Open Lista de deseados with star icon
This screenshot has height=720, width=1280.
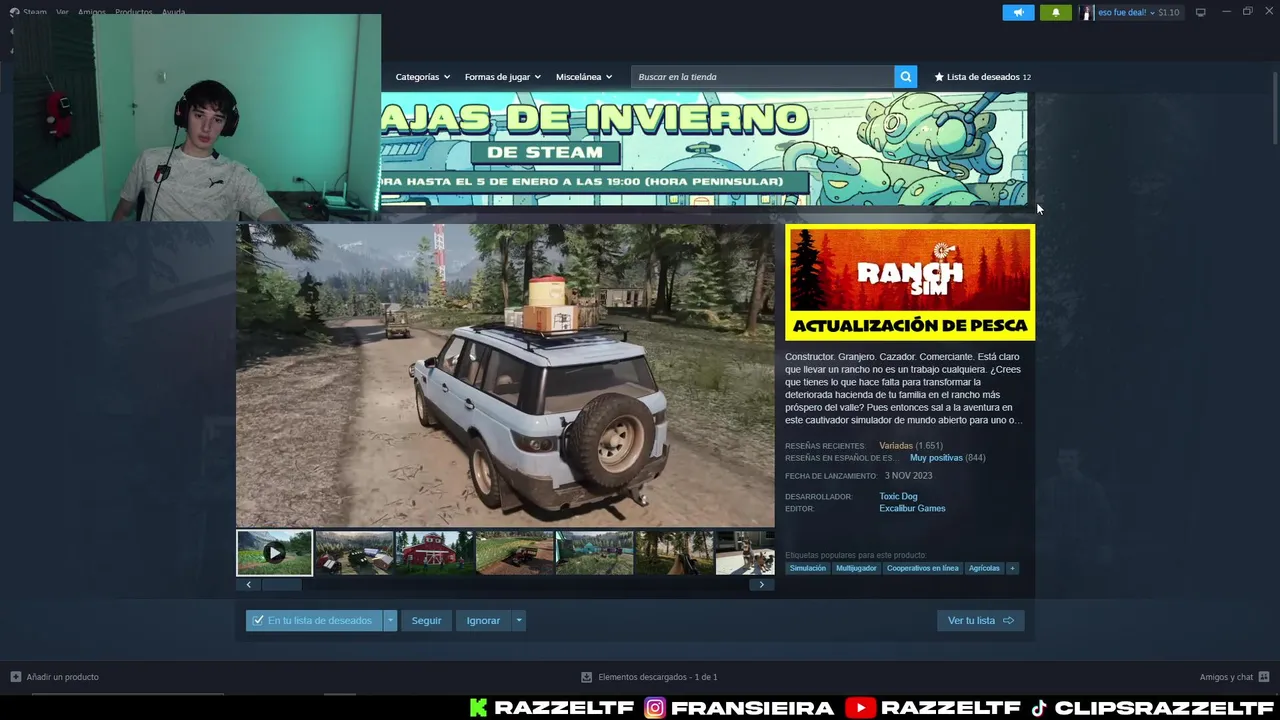tap(982, 77)
